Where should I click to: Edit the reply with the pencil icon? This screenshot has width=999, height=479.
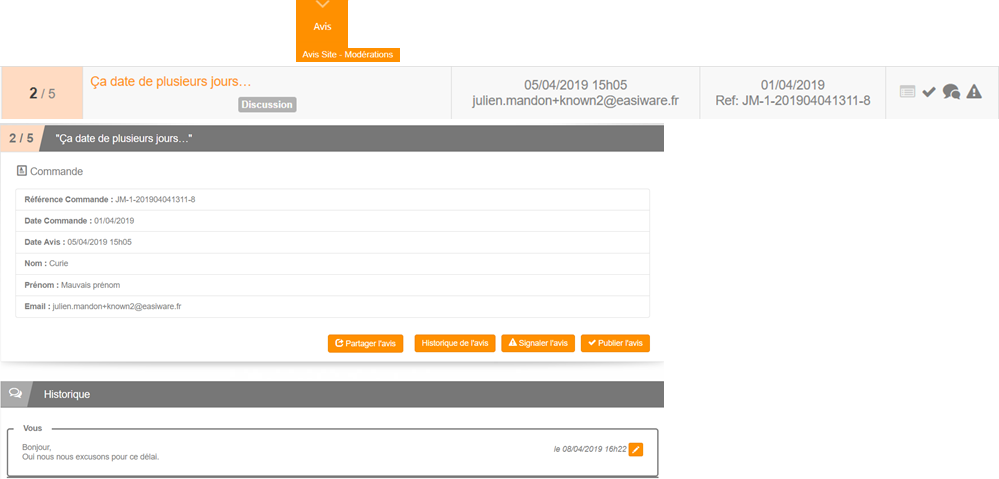(x=636, y=449)
